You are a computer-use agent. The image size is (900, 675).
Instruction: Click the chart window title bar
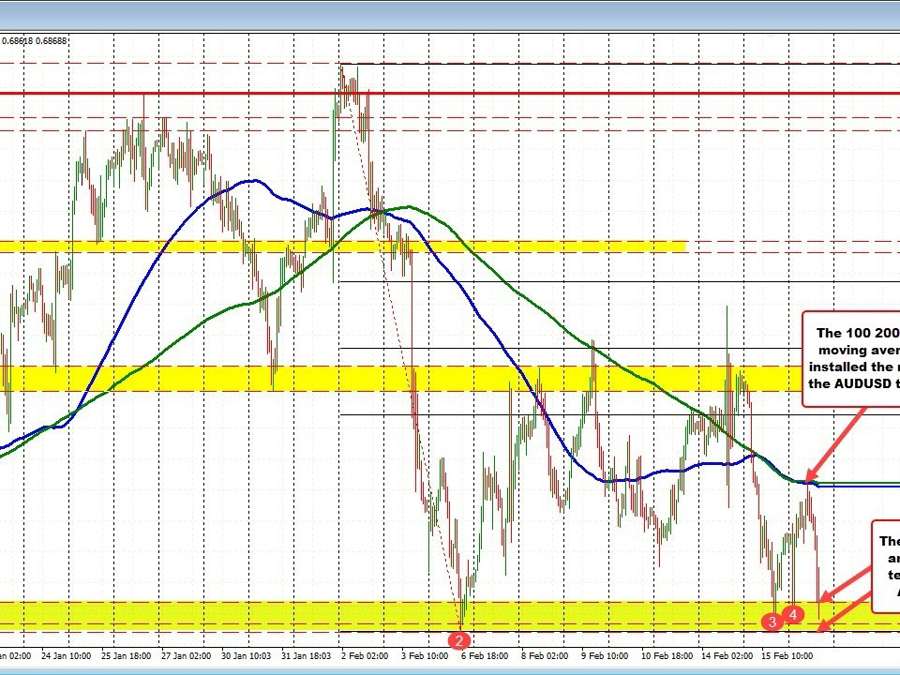pyautogui.click(x=450, y=14)
